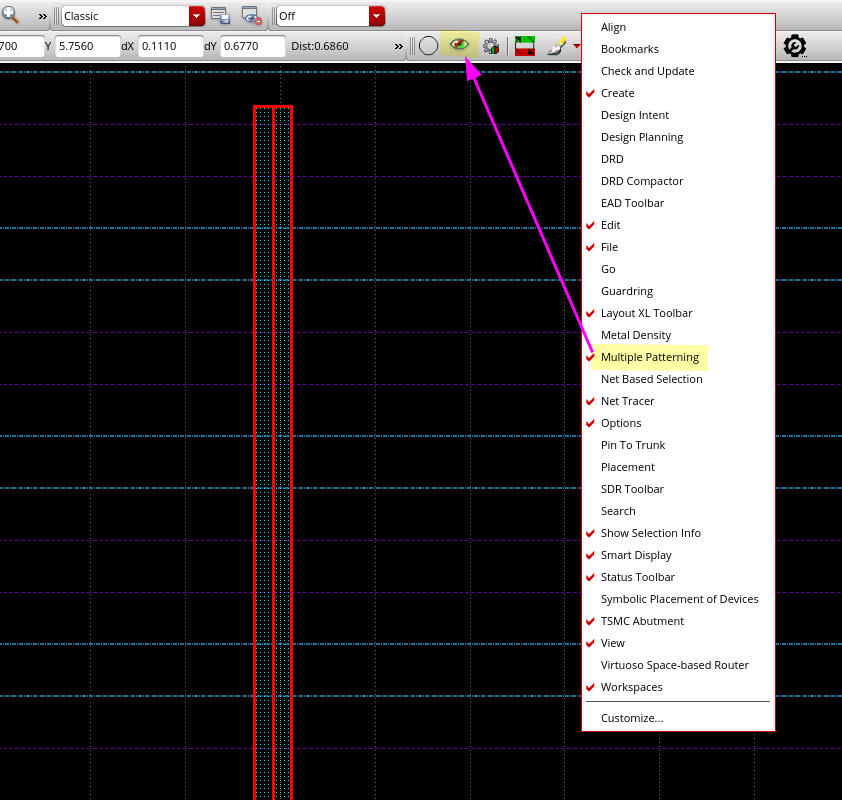Toggle the DRD toolbar entry
The image size is (842, 800).
(x=612, y=159)
